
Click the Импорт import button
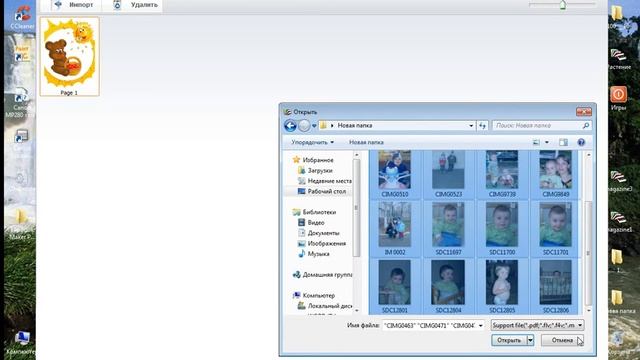(75, 5)
